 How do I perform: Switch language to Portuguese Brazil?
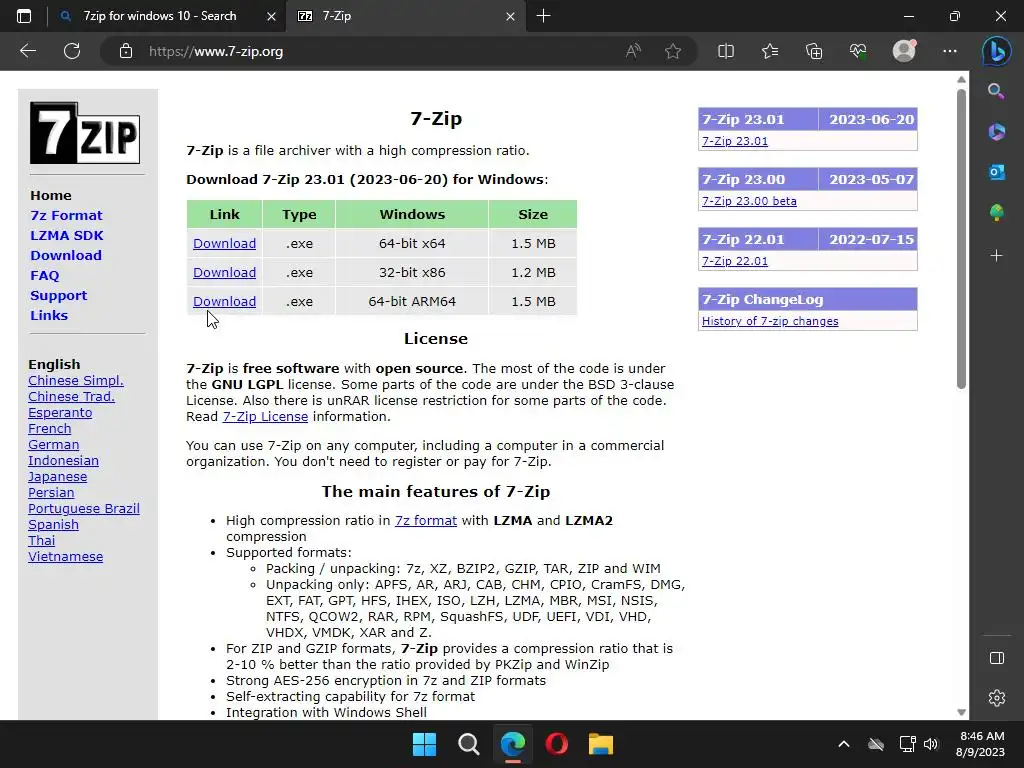click(x=84, y=509)
